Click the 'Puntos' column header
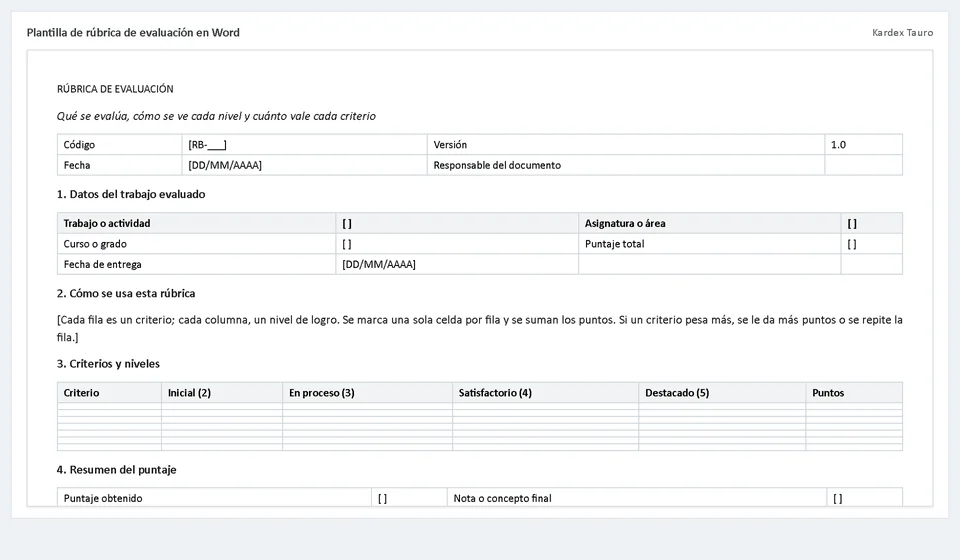Screen dimensions: 960x560 (854, 393)
